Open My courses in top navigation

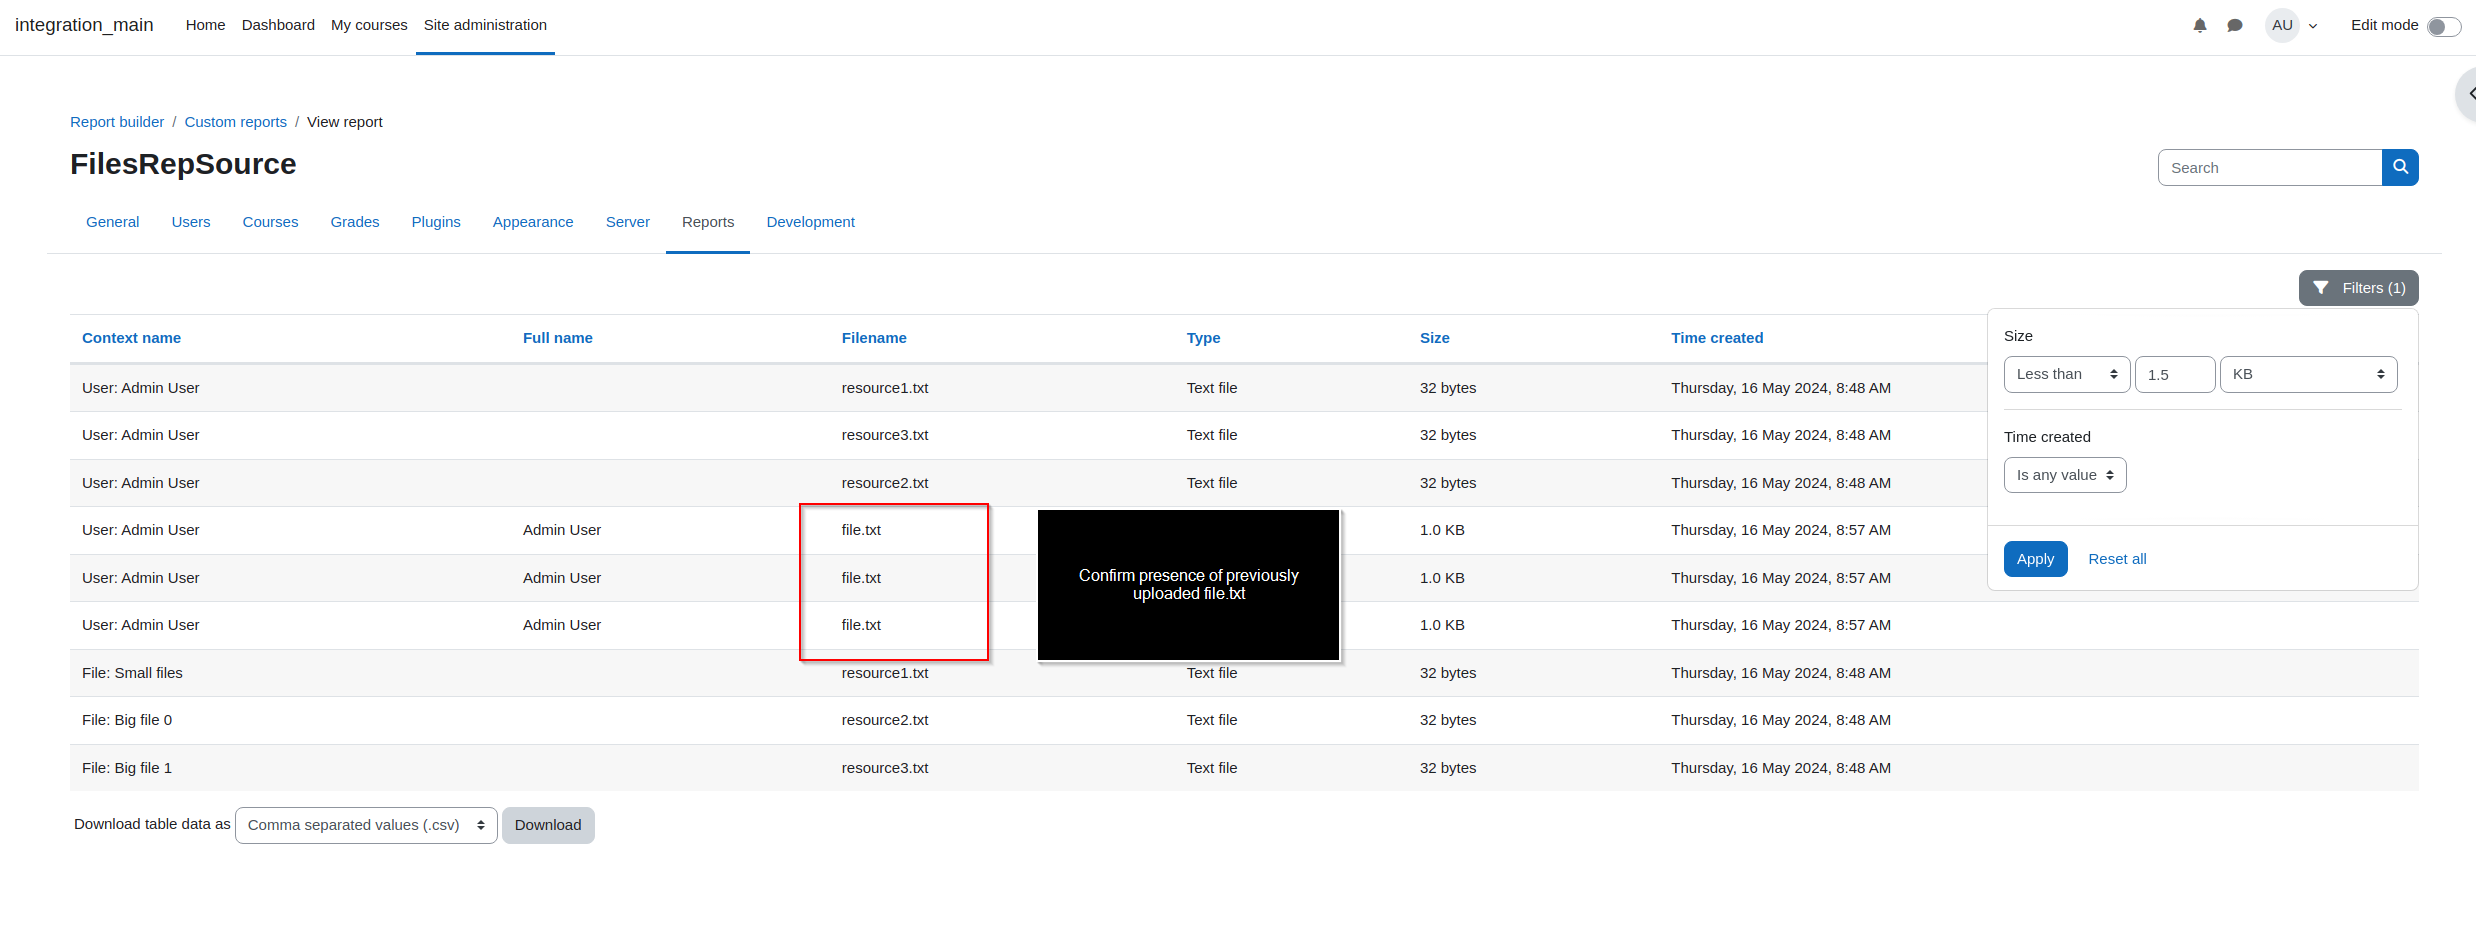369,25
